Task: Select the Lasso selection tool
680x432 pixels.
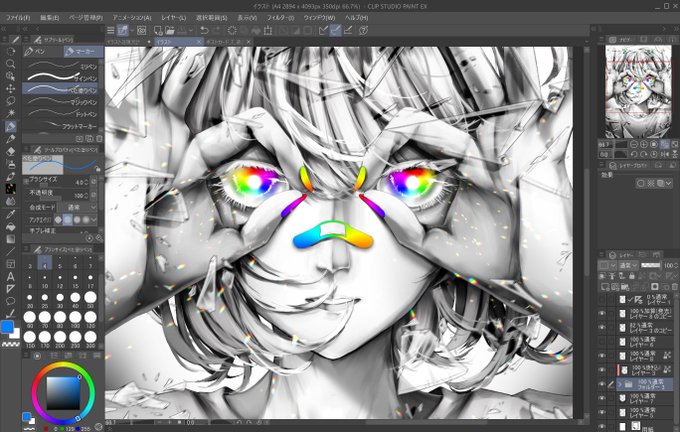Action: (x=10, y=101)
